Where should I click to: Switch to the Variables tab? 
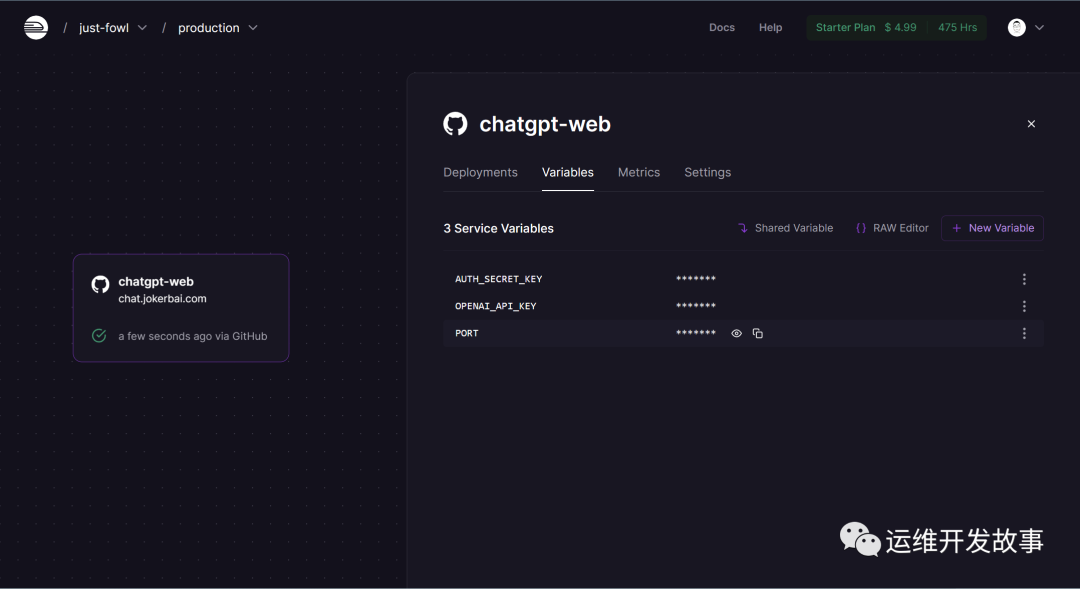tap(568, 172)
